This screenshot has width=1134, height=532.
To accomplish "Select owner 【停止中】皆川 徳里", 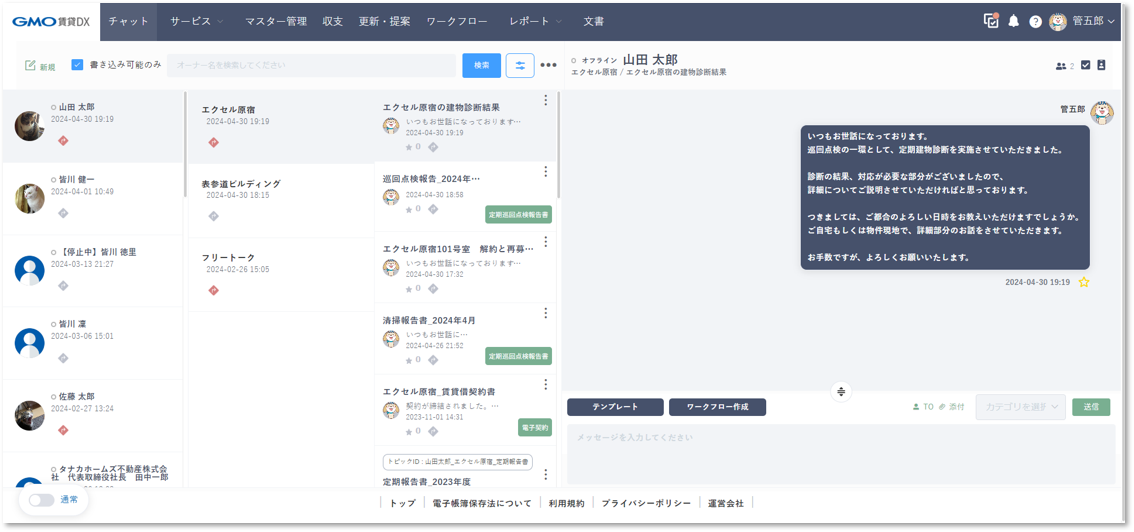I will click(x=93, y=270).
